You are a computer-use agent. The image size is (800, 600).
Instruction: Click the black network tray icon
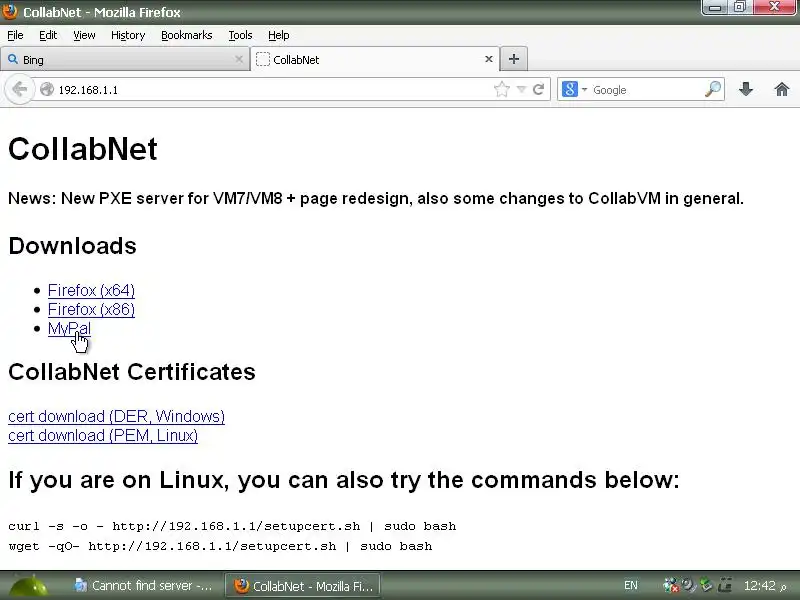724,585
